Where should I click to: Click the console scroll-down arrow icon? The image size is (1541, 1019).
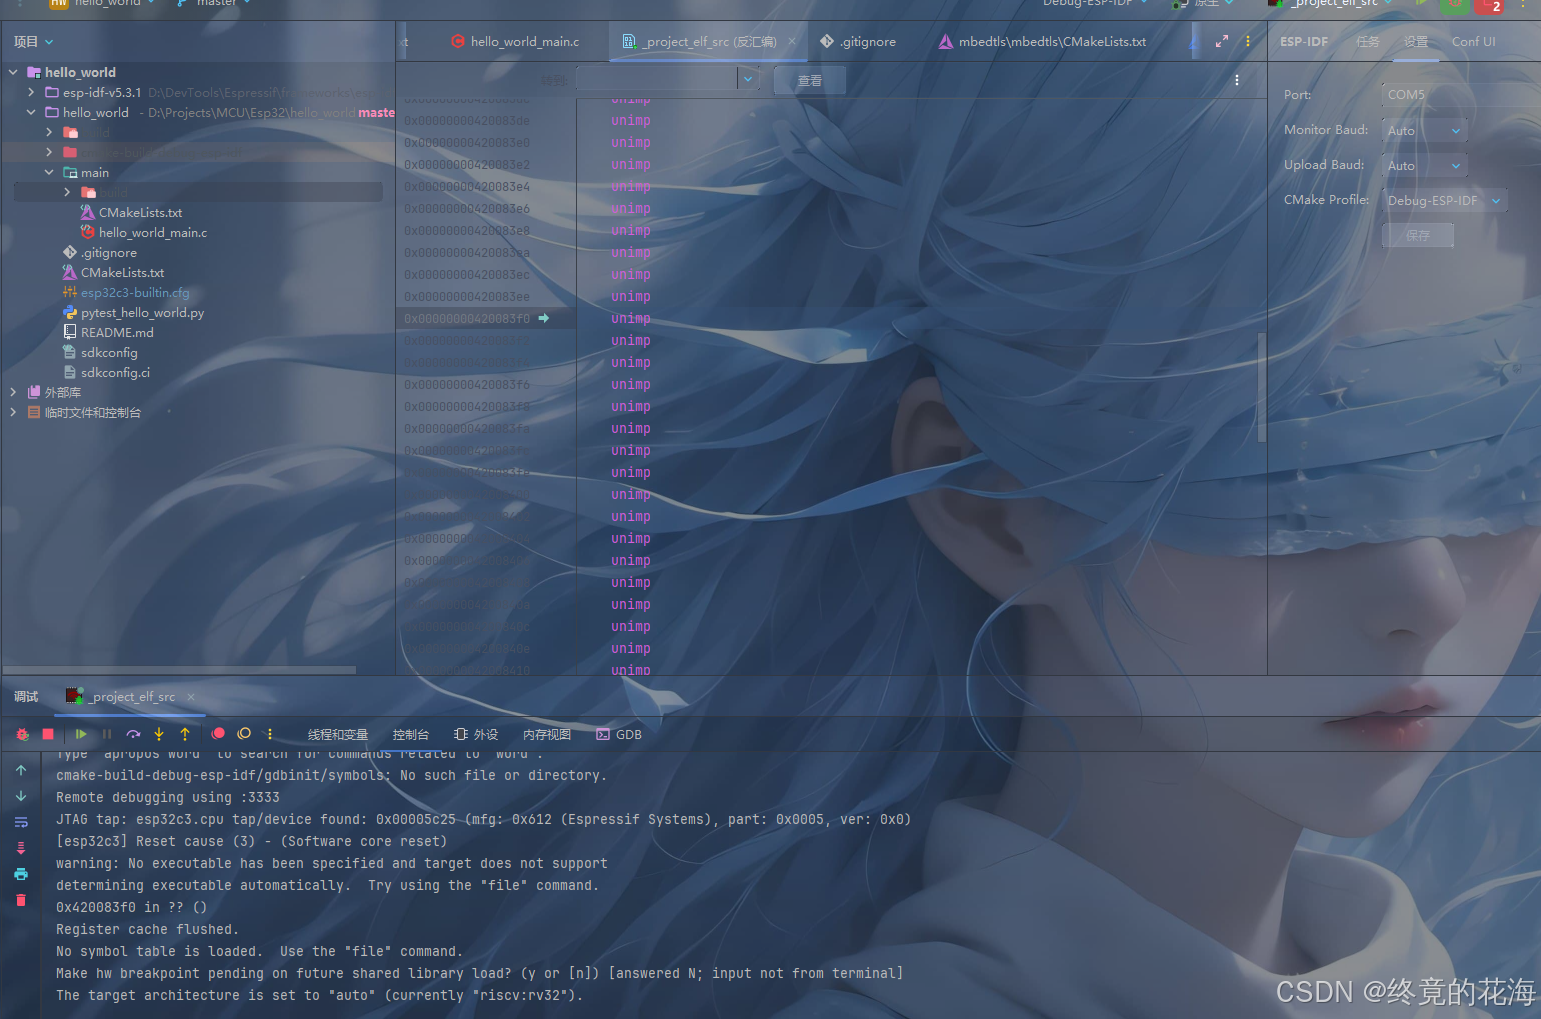[x=21, y=797]
